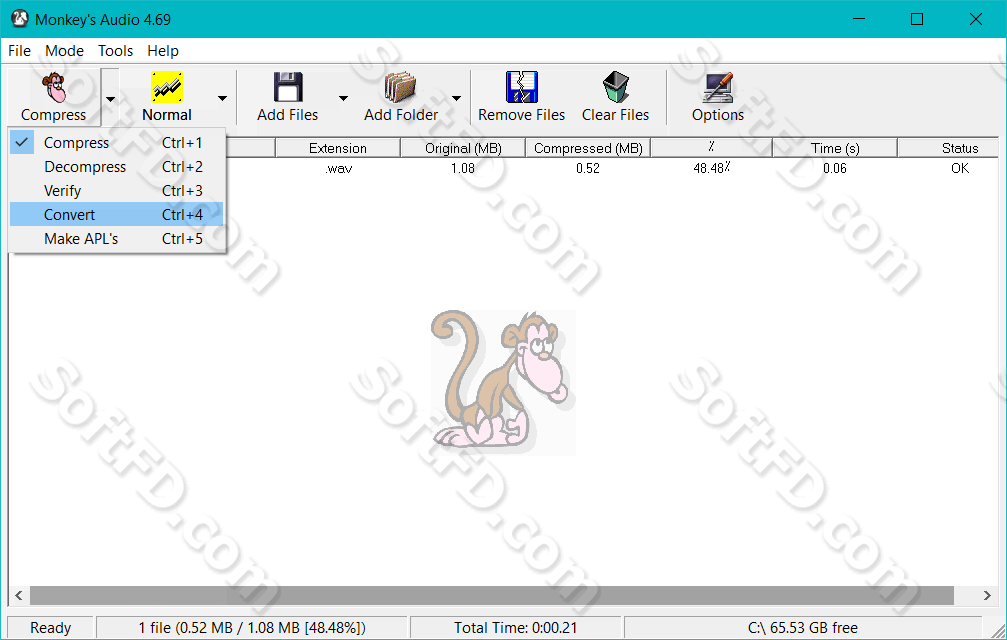Click the horizontal scrollbar left arrow

(x=19, y=596)
